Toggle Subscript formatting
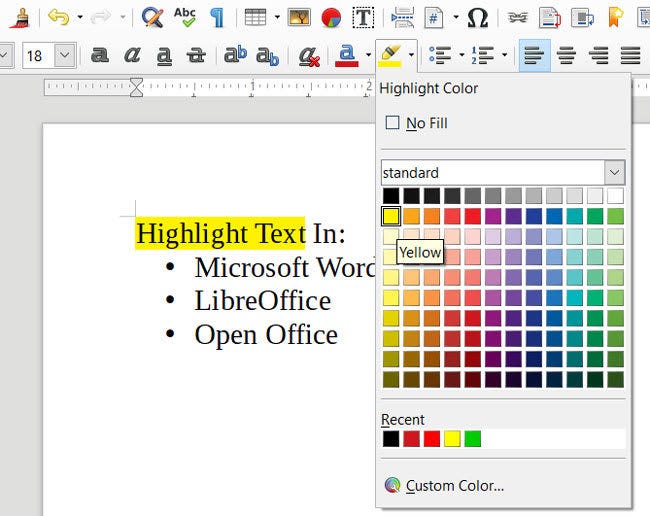 coord(267,56)
